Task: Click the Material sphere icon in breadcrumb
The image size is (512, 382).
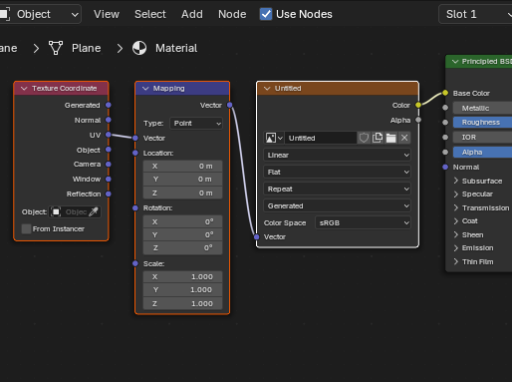Action: tap(139, 48)
